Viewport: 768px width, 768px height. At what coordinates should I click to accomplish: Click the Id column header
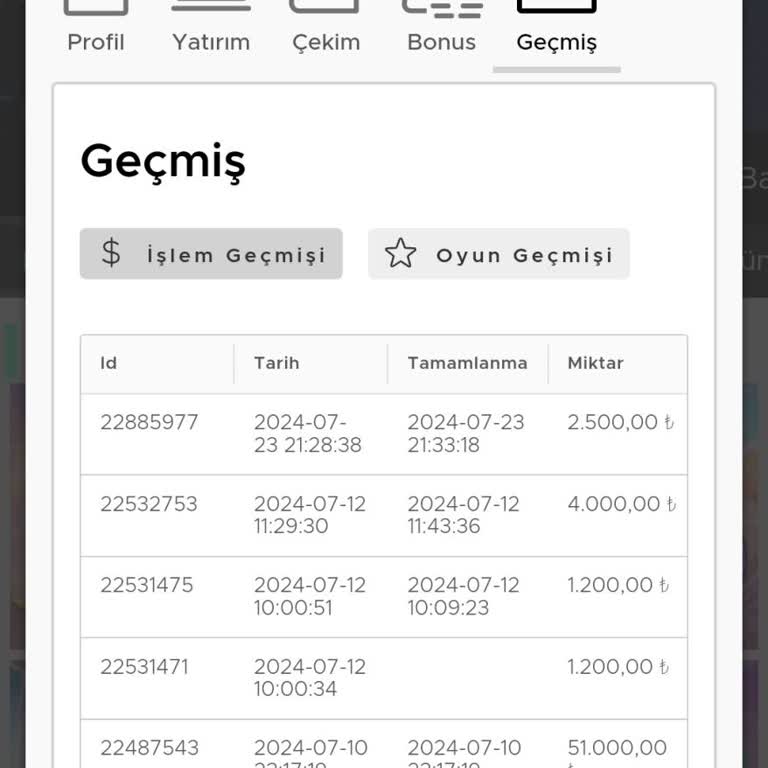pos(109,363)
